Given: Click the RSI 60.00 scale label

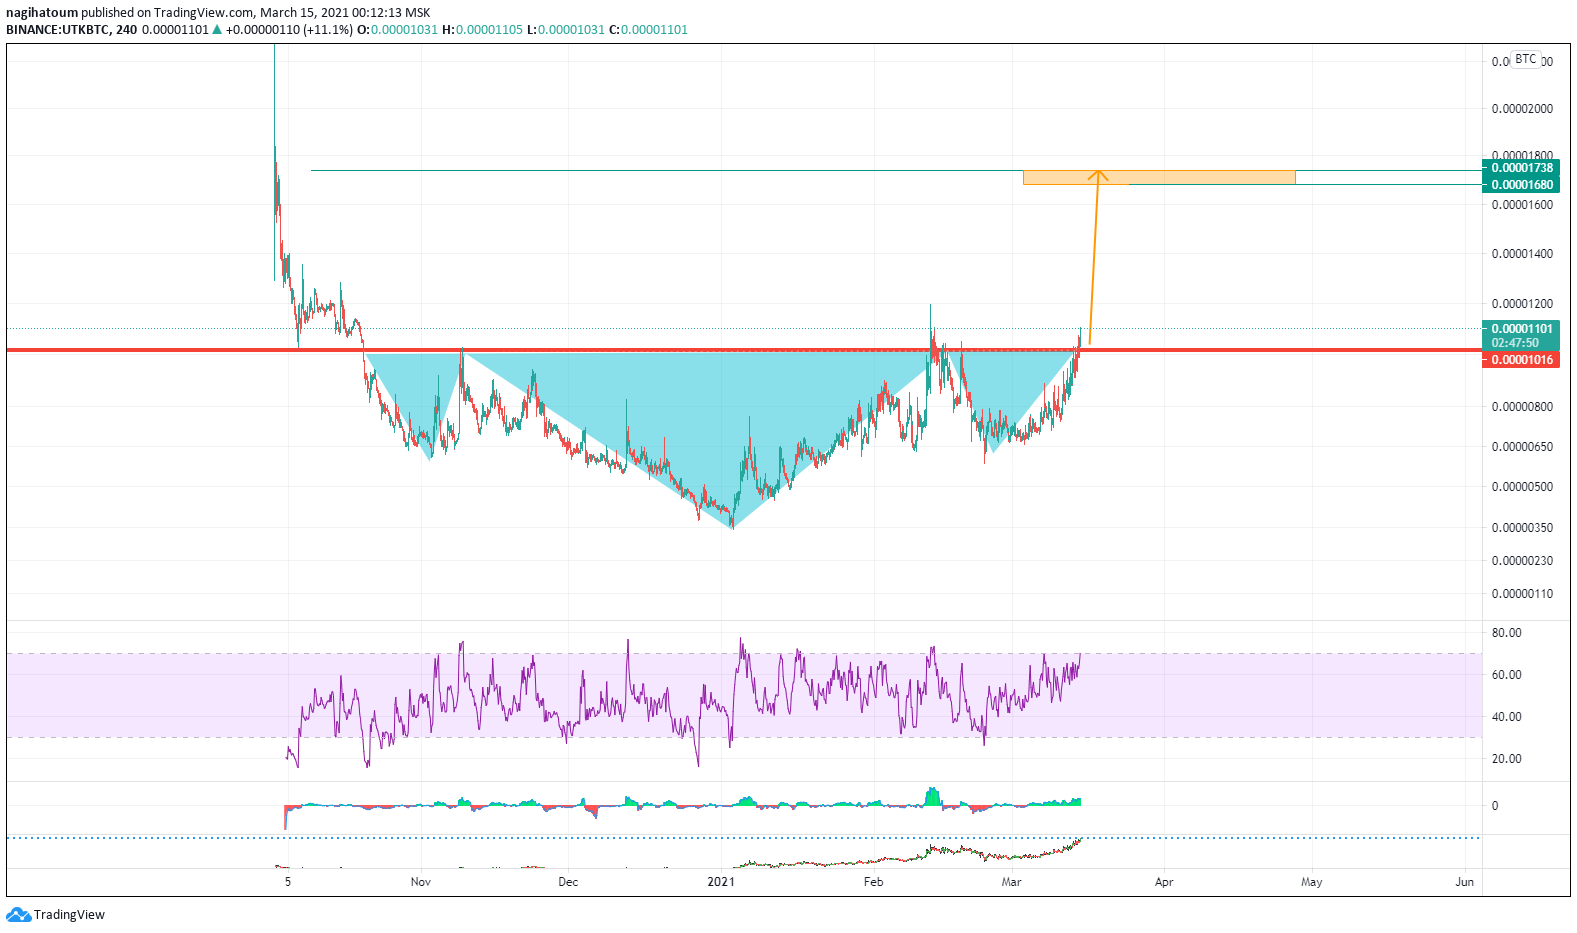Looking at the screenshot, I should pyautogui.click(x=1506, y=675).
